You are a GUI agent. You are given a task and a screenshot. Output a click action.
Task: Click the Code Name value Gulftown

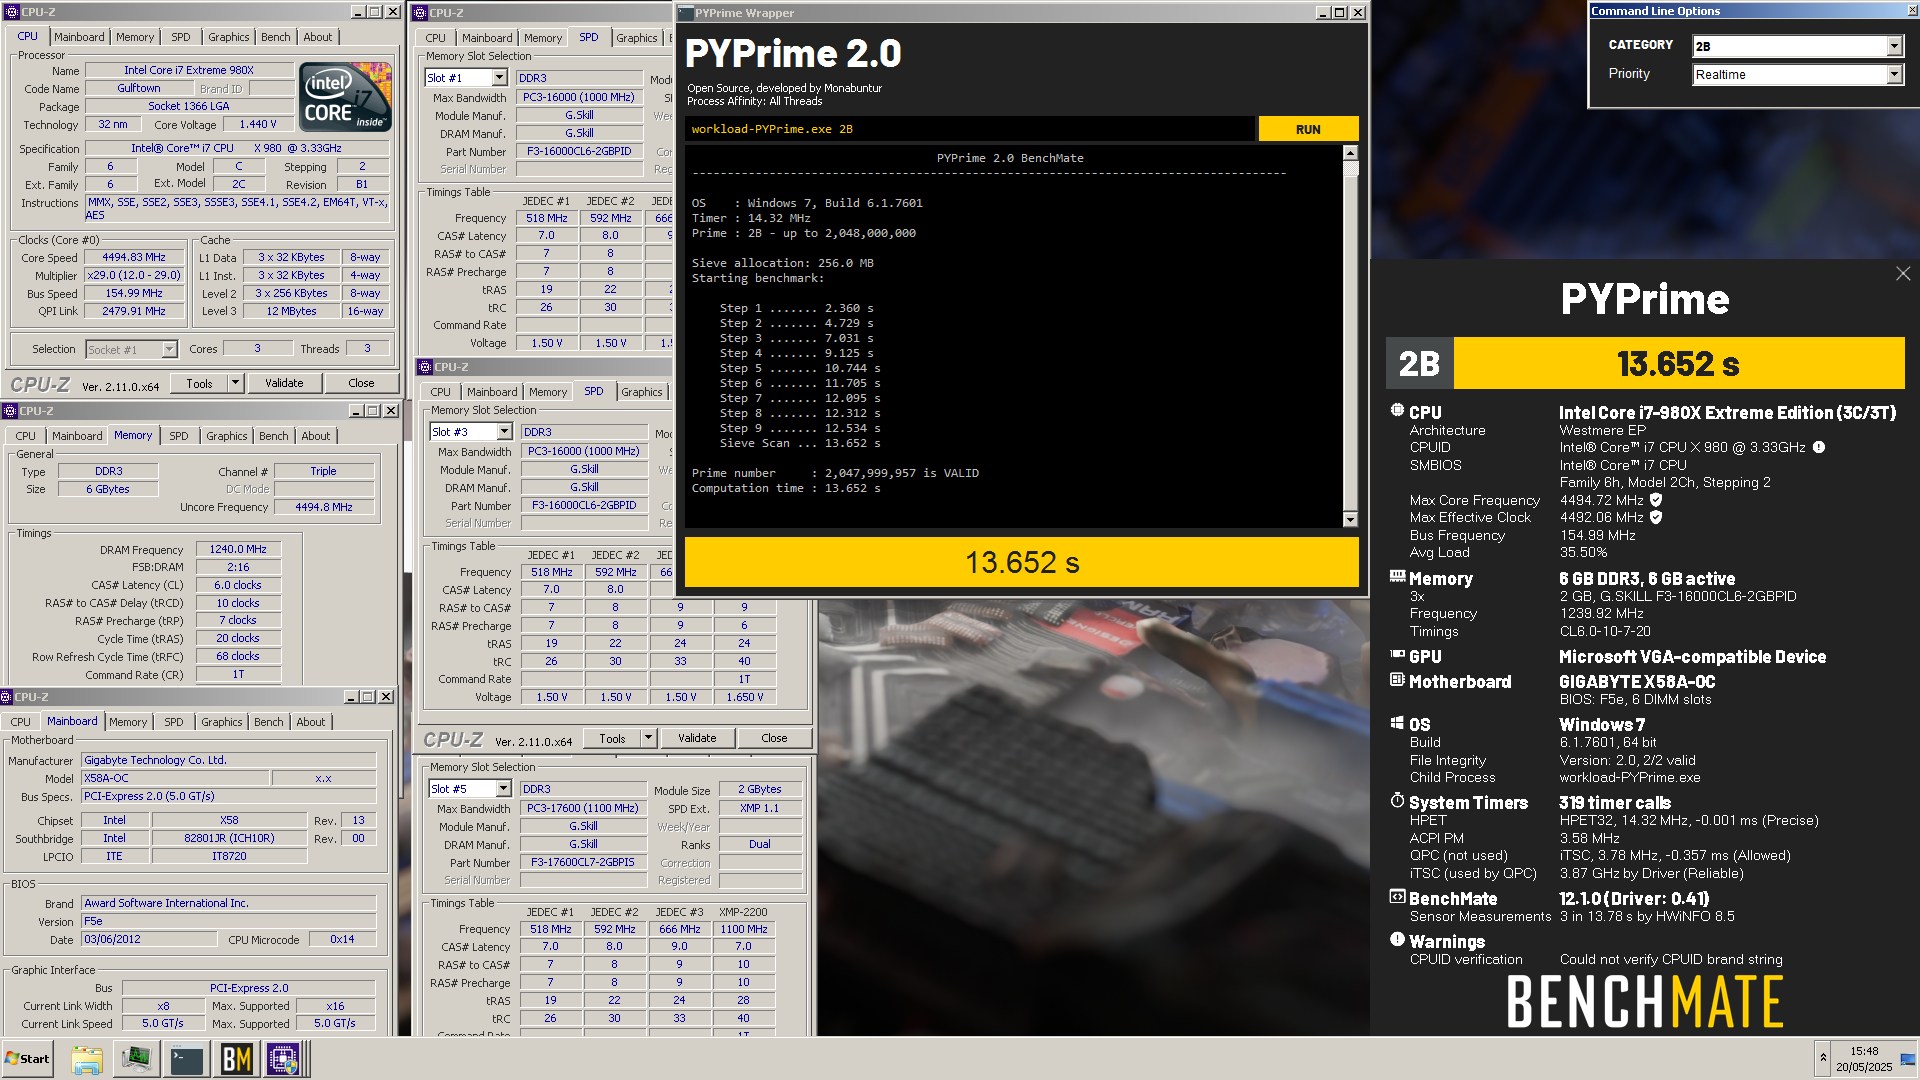[x=139, y=88]
